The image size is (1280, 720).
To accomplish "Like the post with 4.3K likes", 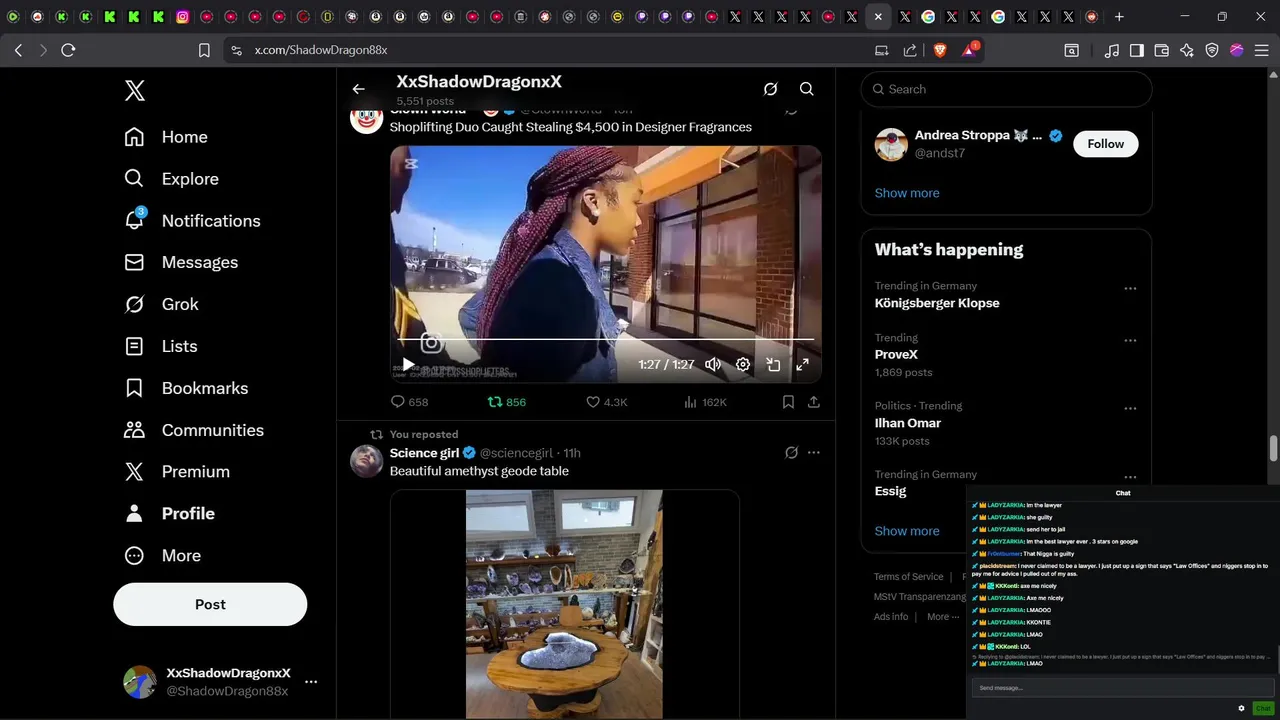I will click(606, 402).
